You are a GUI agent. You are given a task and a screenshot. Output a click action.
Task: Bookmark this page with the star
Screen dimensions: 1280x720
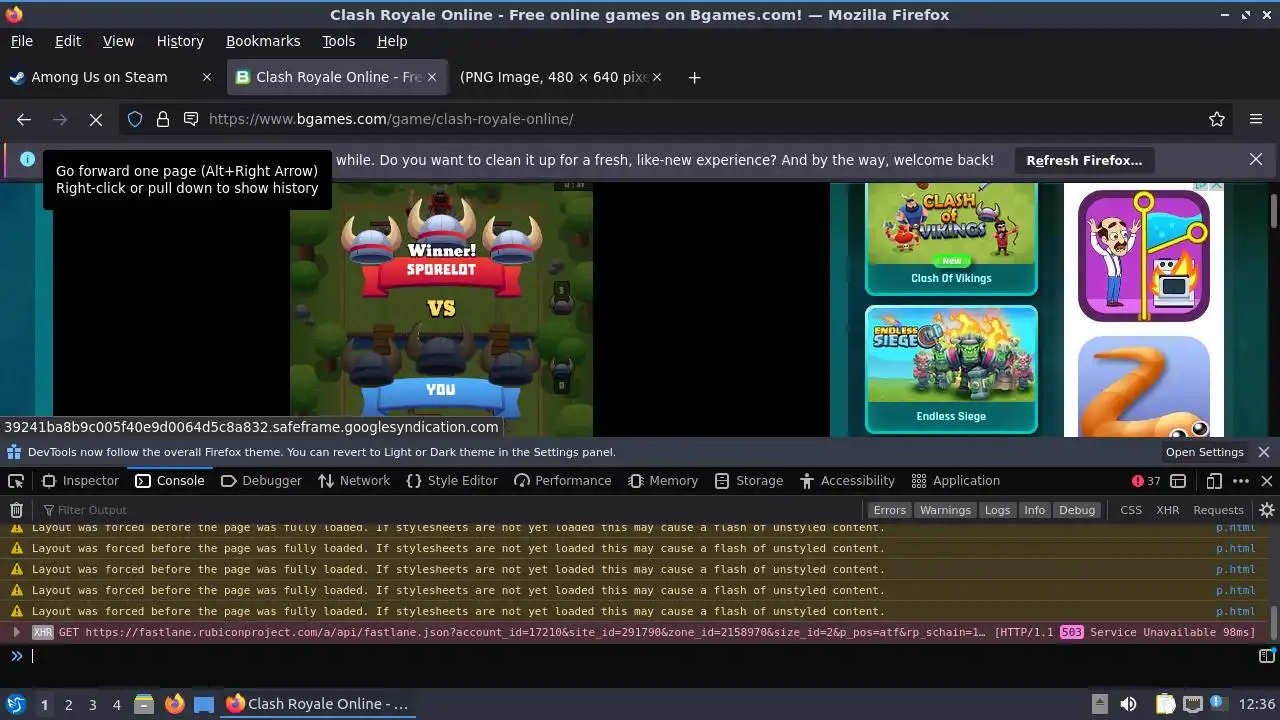(1217, 119)
